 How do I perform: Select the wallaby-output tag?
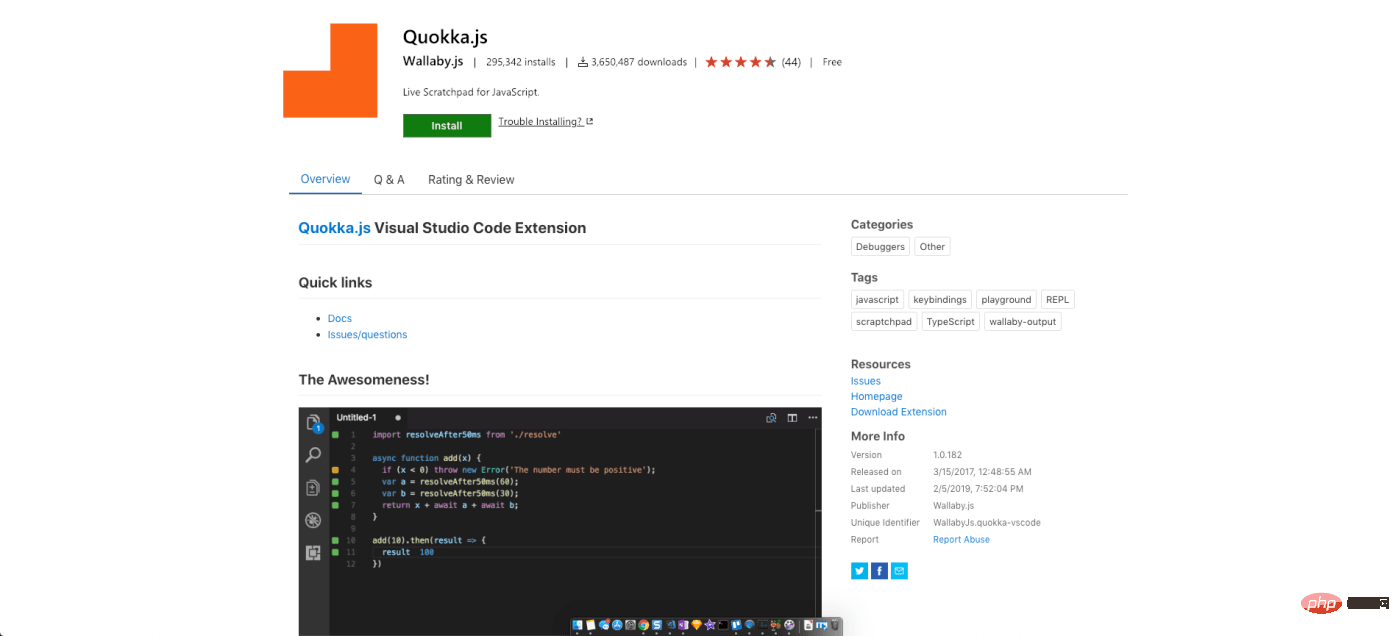1022,322
